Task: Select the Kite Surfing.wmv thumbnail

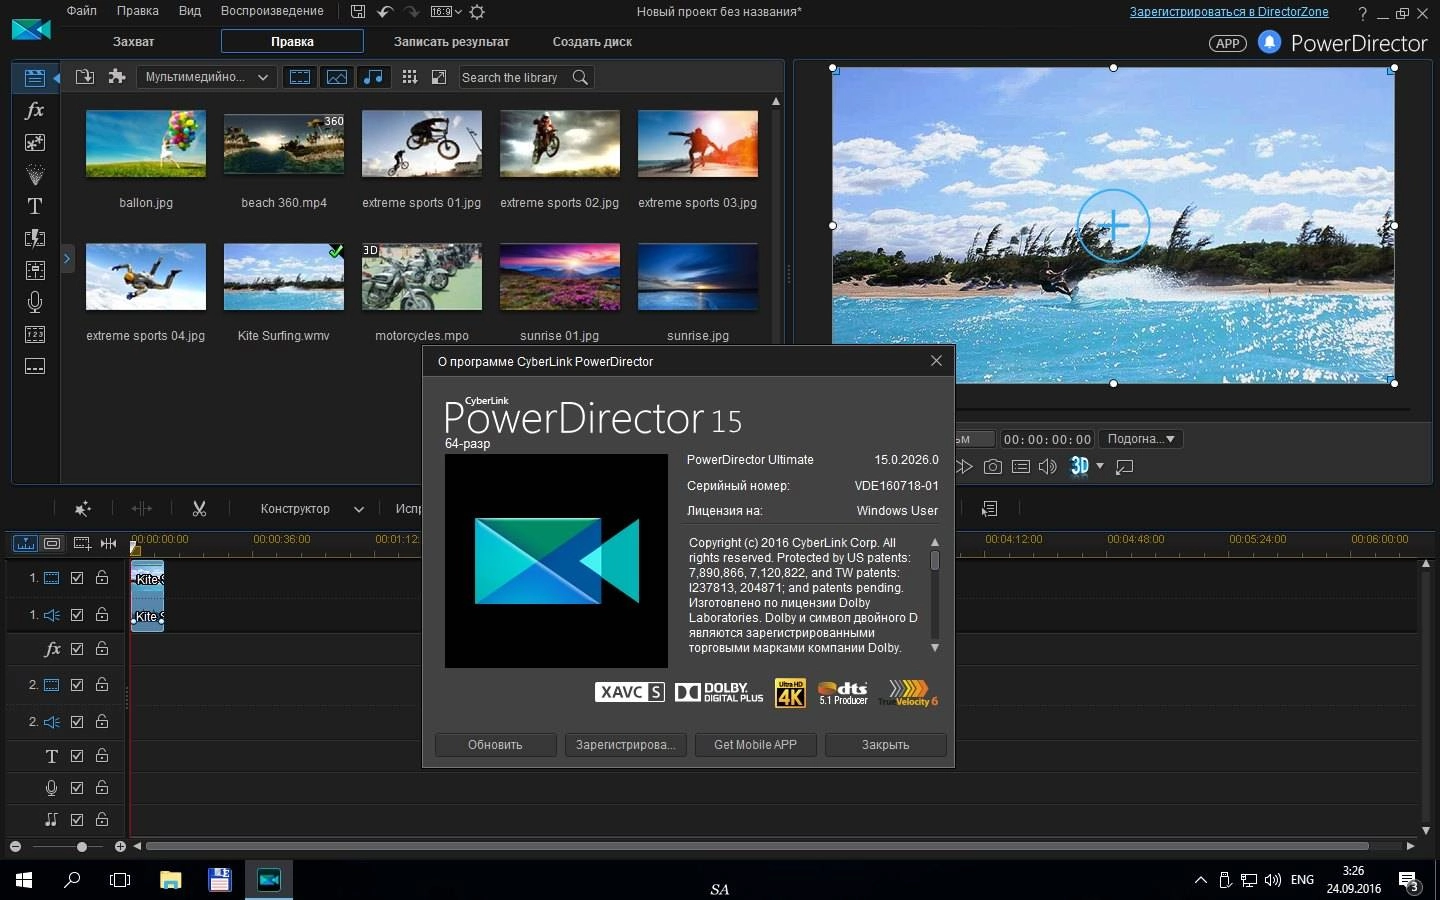Action: click(284, 277)
